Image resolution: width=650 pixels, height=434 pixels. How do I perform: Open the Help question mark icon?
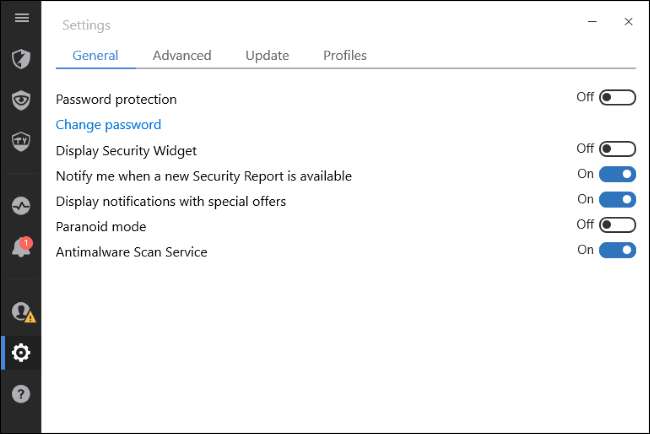point(21,394)
